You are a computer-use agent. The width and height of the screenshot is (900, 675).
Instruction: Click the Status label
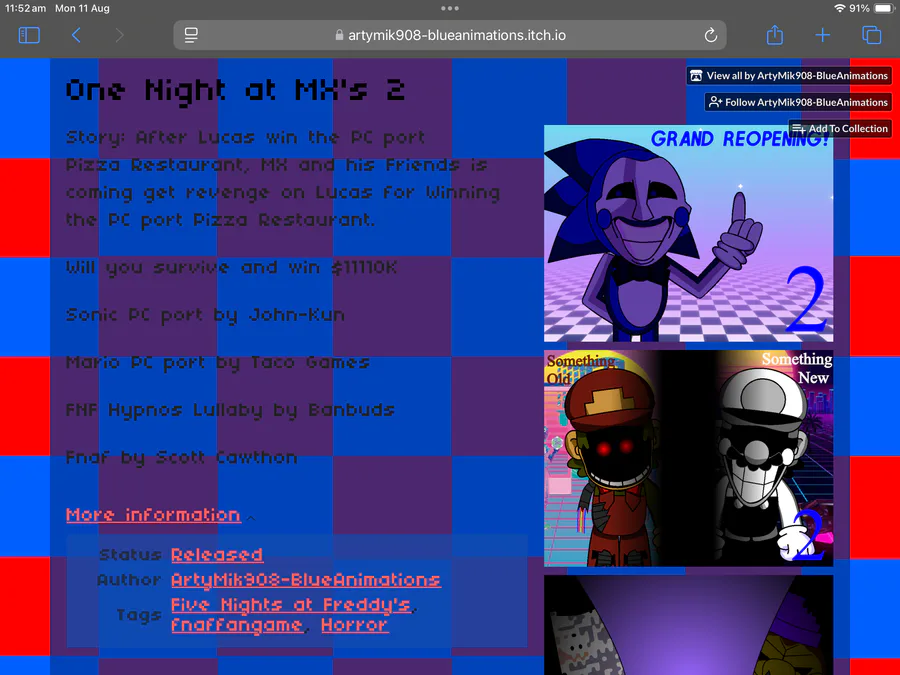[130, 555]
